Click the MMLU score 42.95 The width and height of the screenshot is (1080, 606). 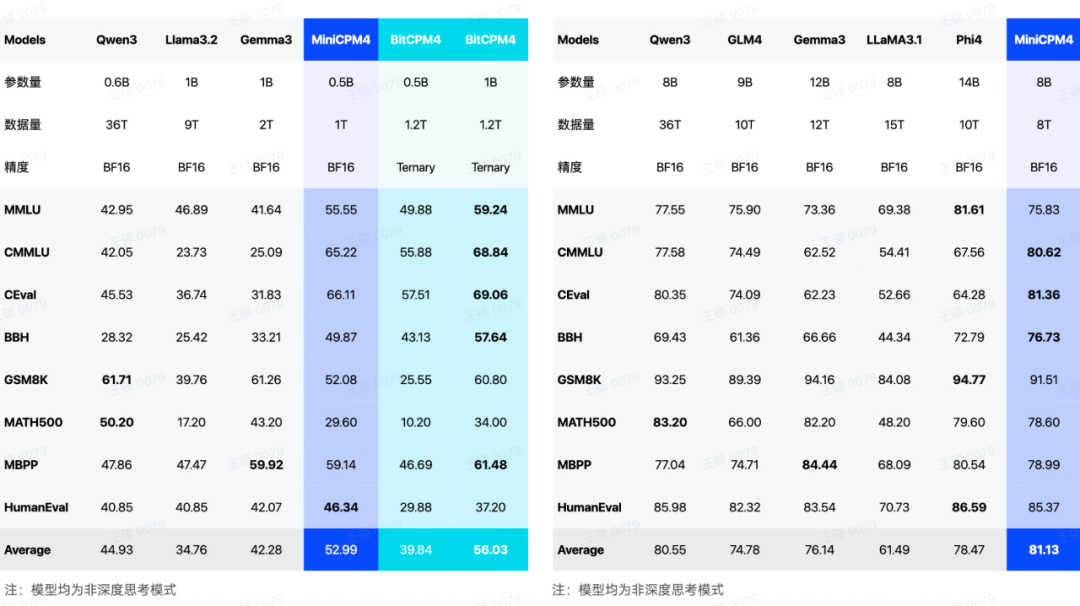point(116,209)
